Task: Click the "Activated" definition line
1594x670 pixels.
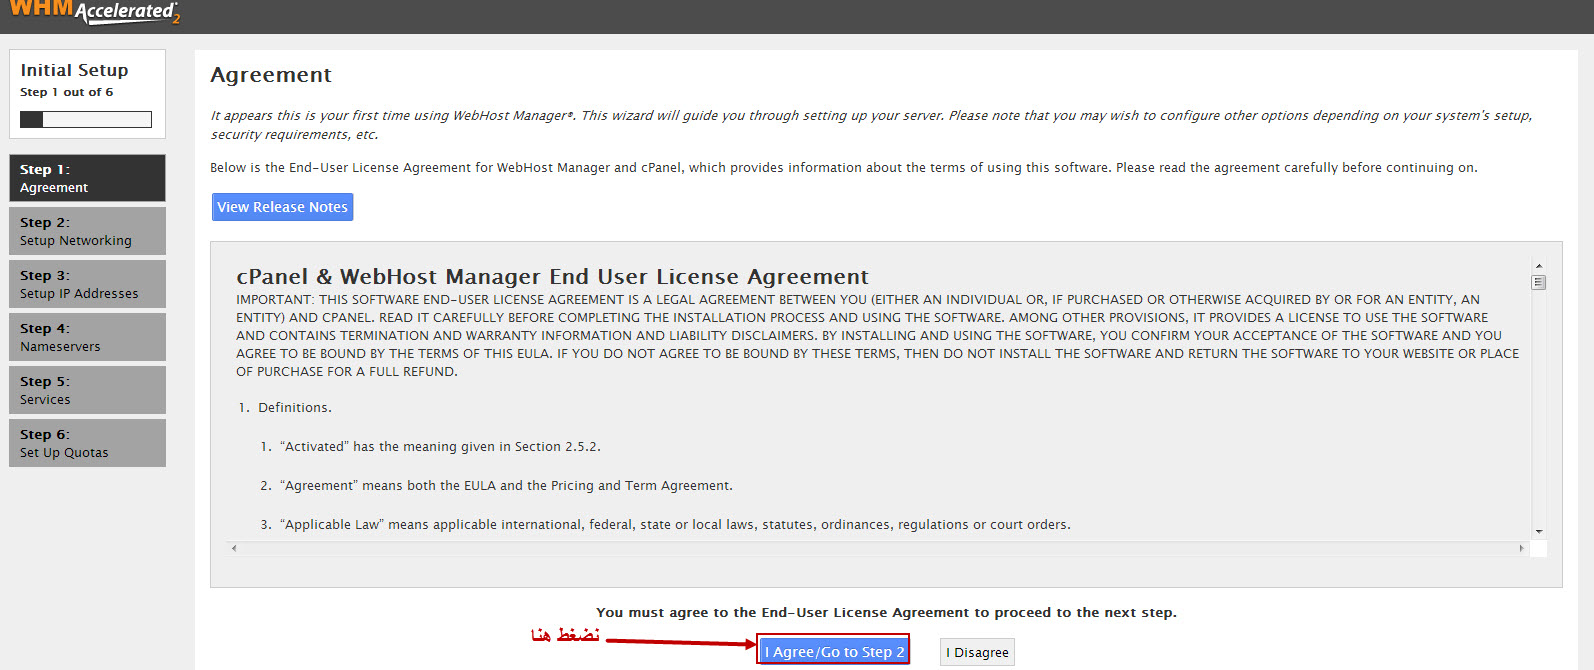Action: click(x=430, y=447)
